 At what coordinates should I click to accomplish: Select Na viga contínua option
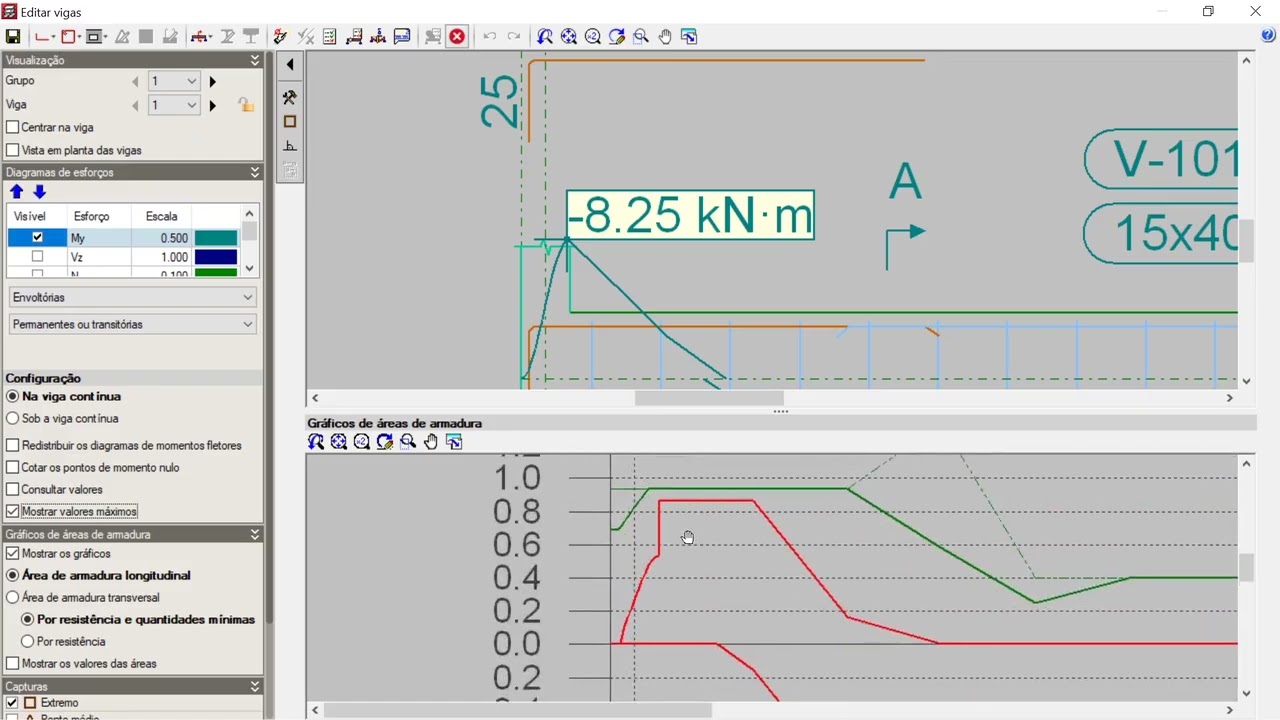pos(13,396)
